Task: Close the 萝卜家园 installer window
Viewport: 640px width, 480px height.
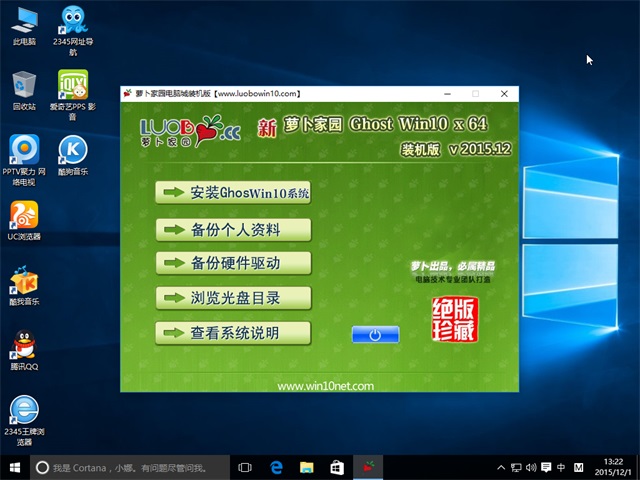Action: pyautogui.click(x=504, y=94)
